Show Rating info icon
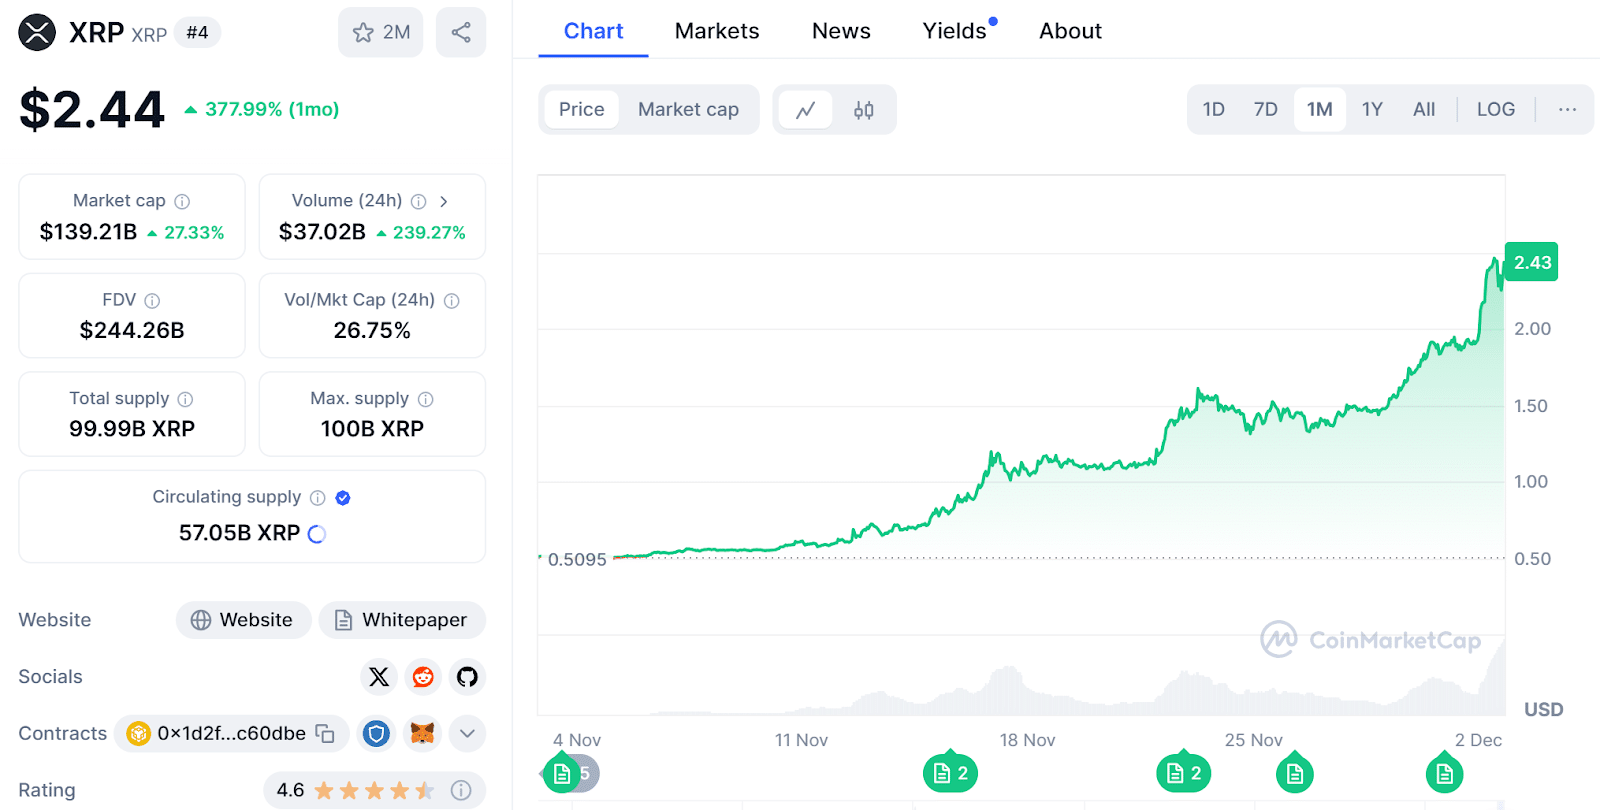The image size is (1600, 810). coord(461,790)
